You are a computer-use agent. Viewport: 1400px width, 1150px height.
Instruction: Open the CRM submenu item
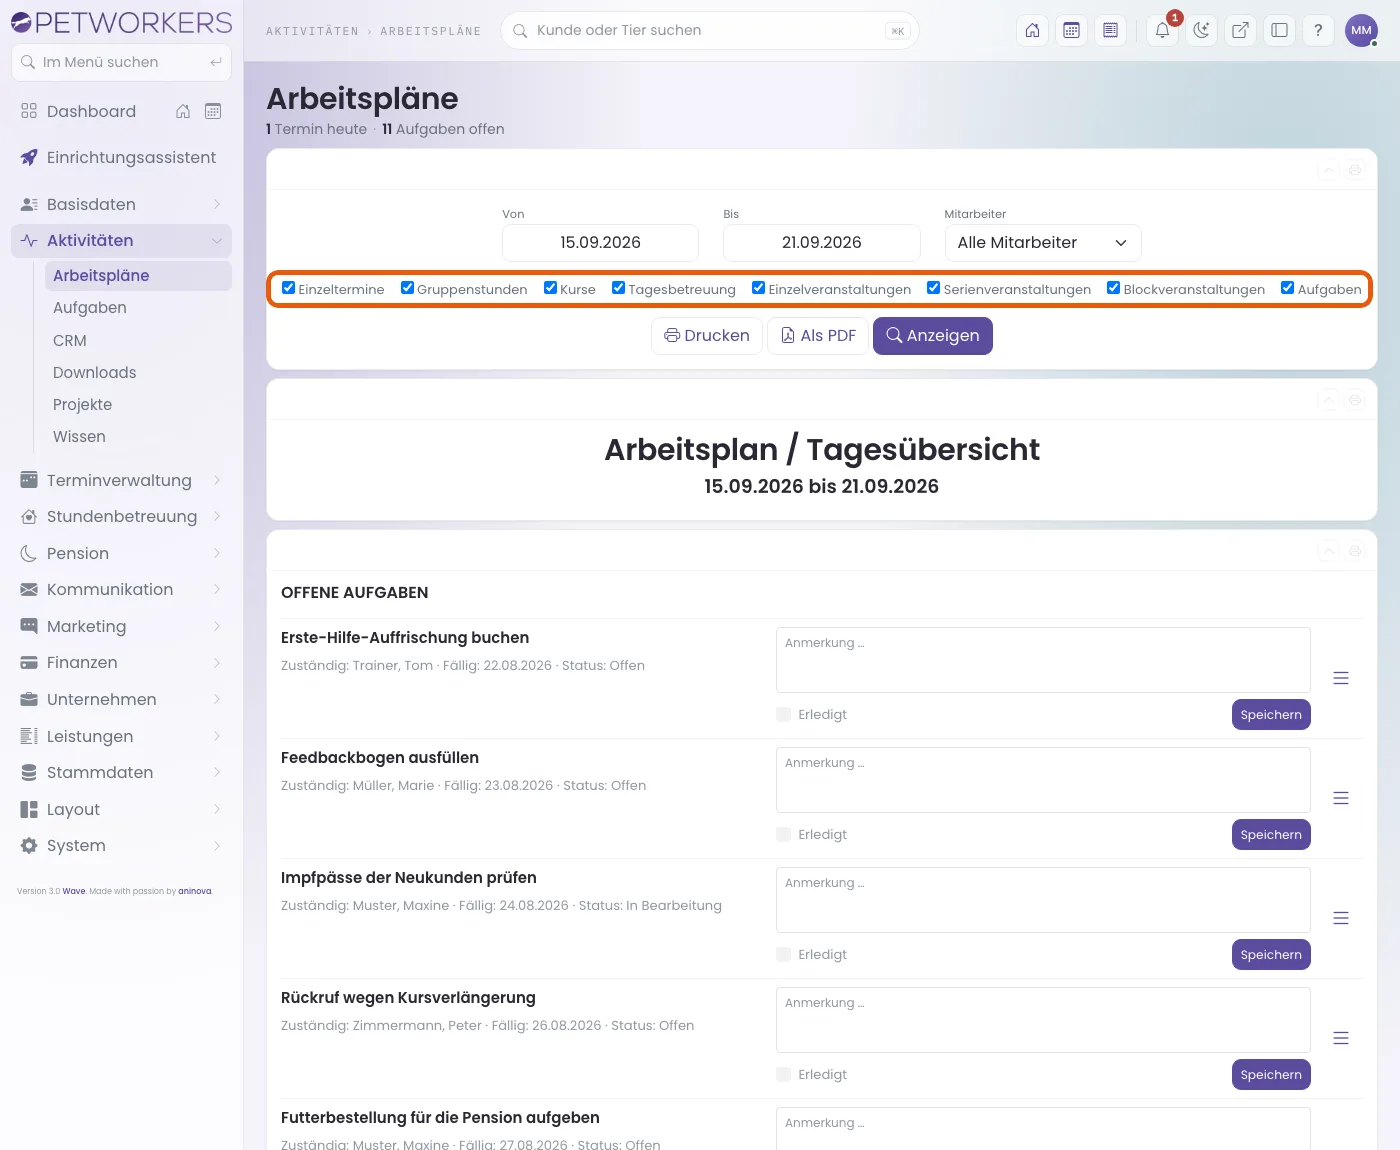click(x=138, y=340)
